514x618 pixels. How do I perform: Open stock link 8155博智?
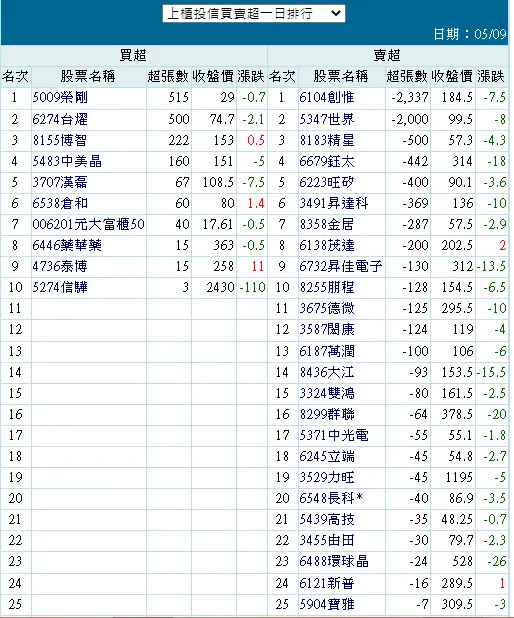pyautogui.click(x=60, y=140)
